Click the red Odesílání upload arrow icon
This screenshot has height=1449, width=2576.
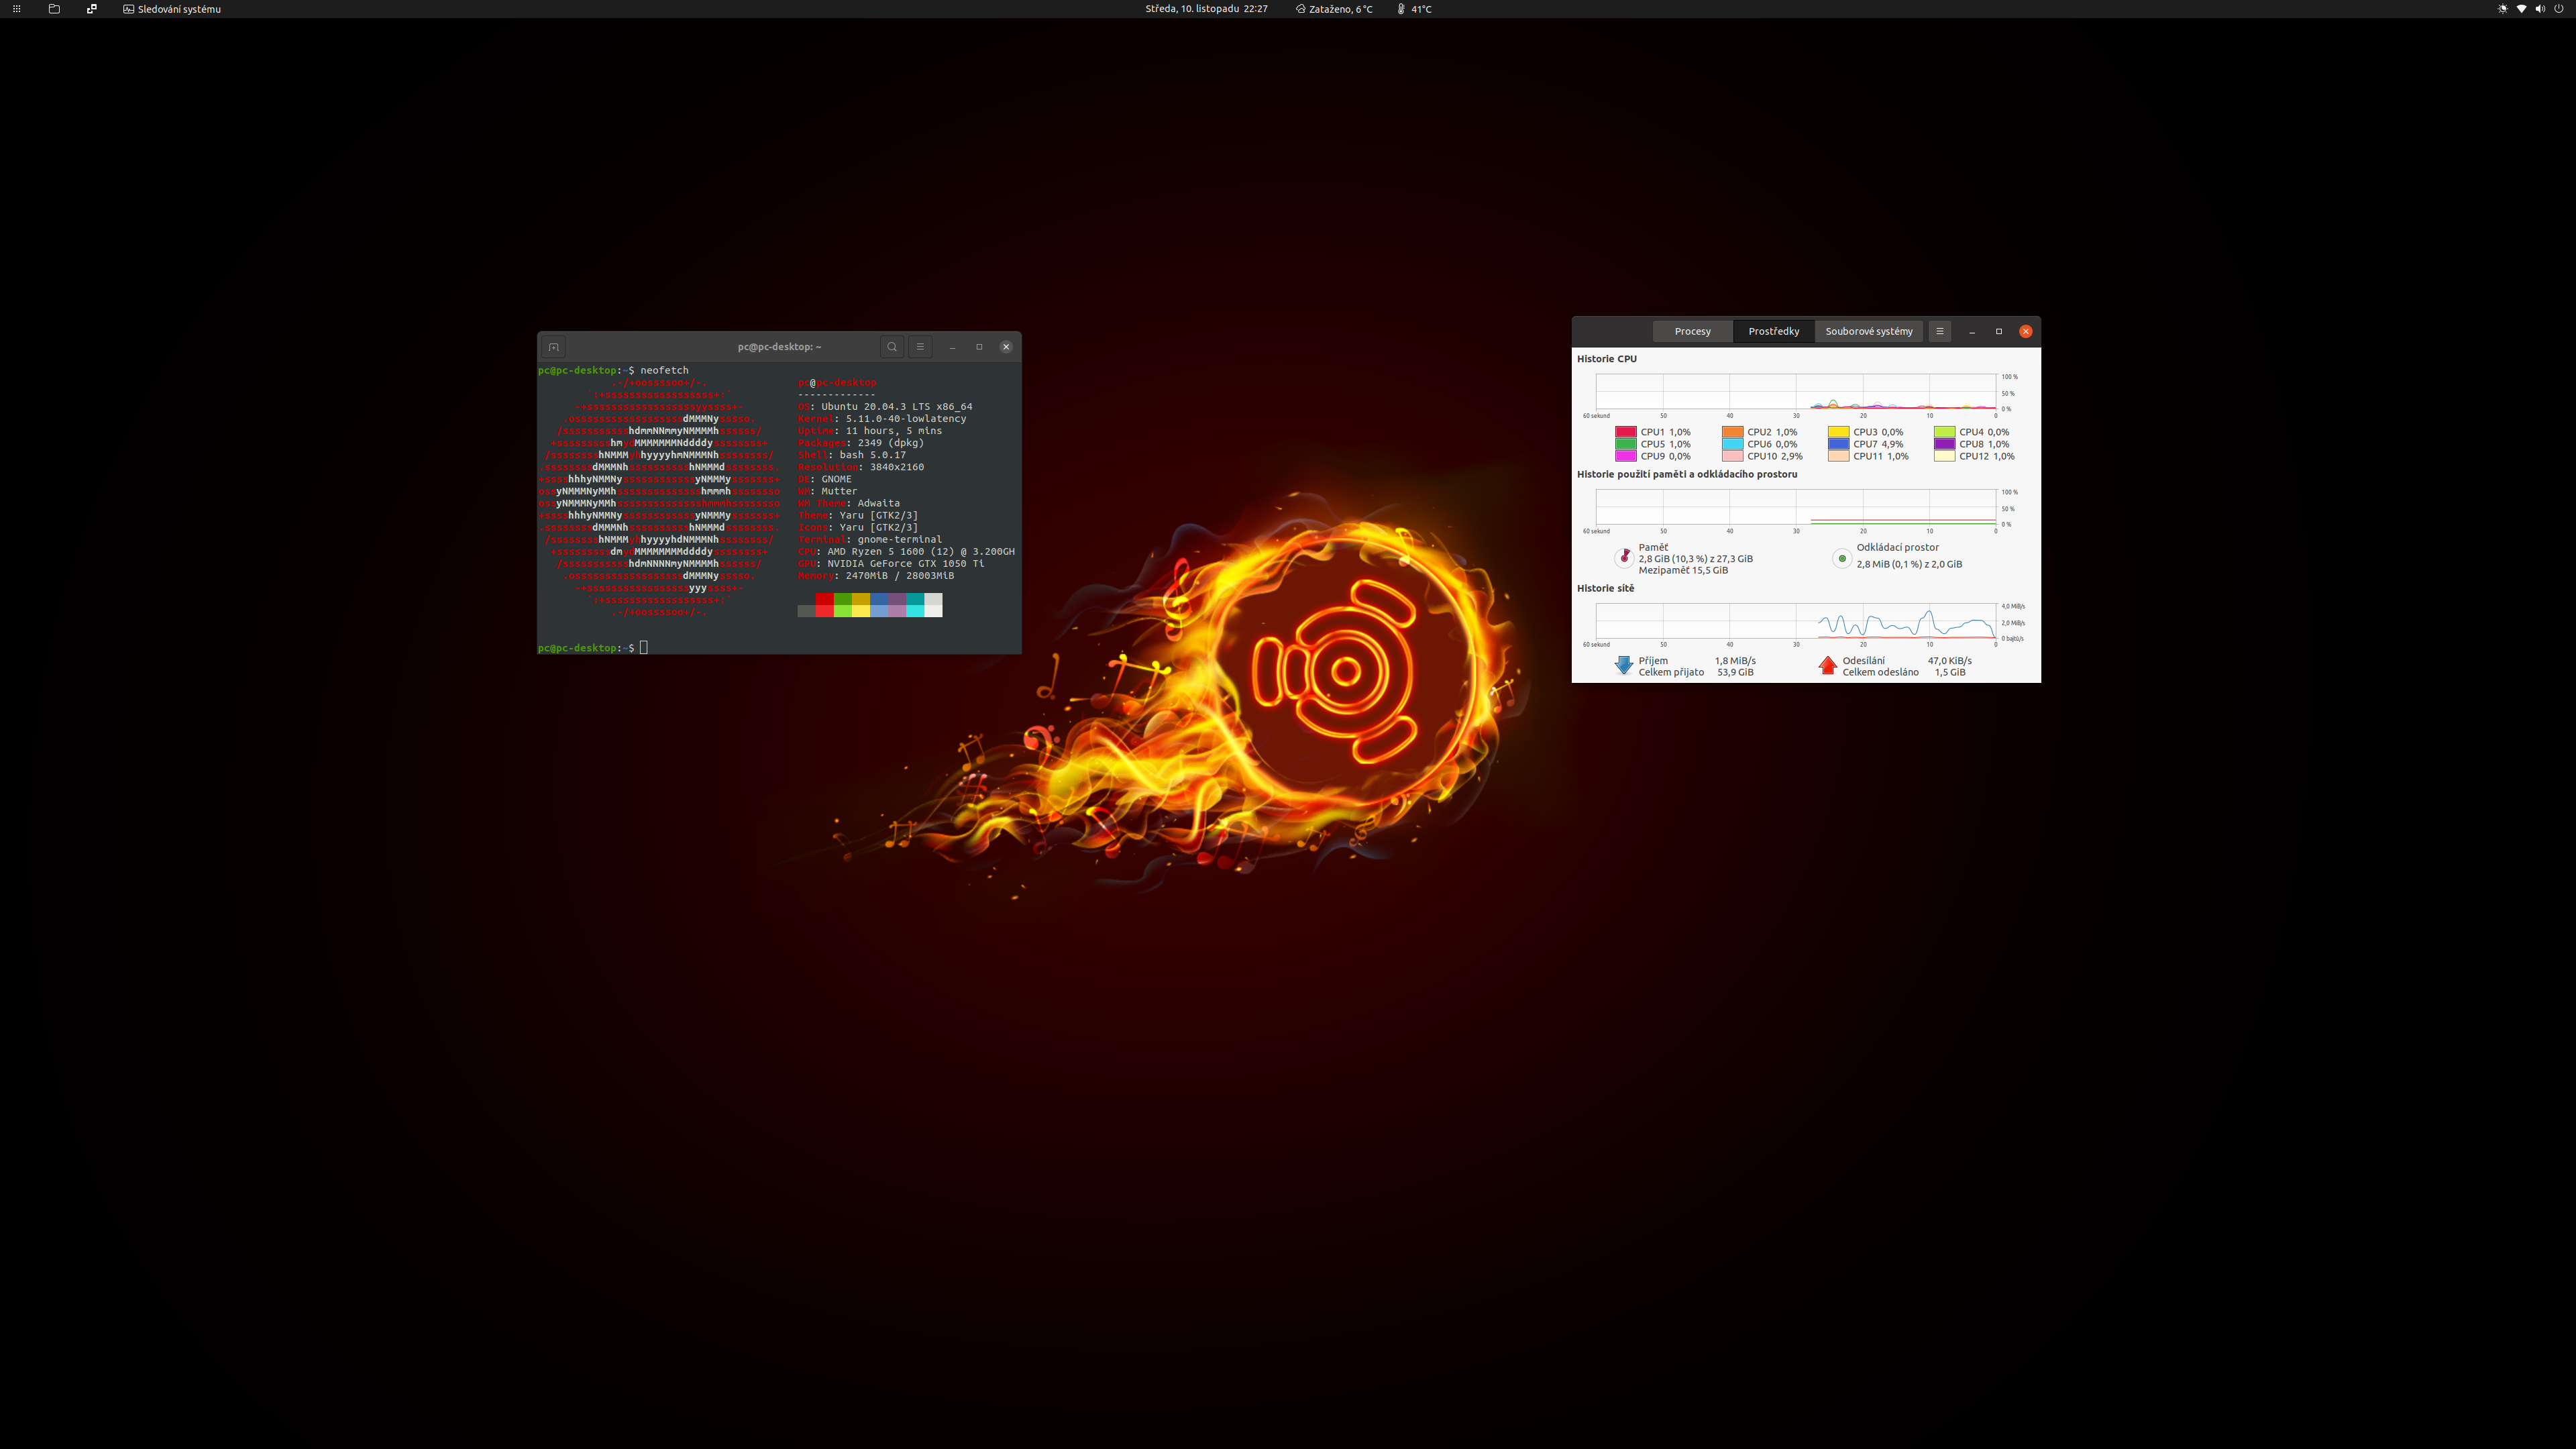(1828, 666)
